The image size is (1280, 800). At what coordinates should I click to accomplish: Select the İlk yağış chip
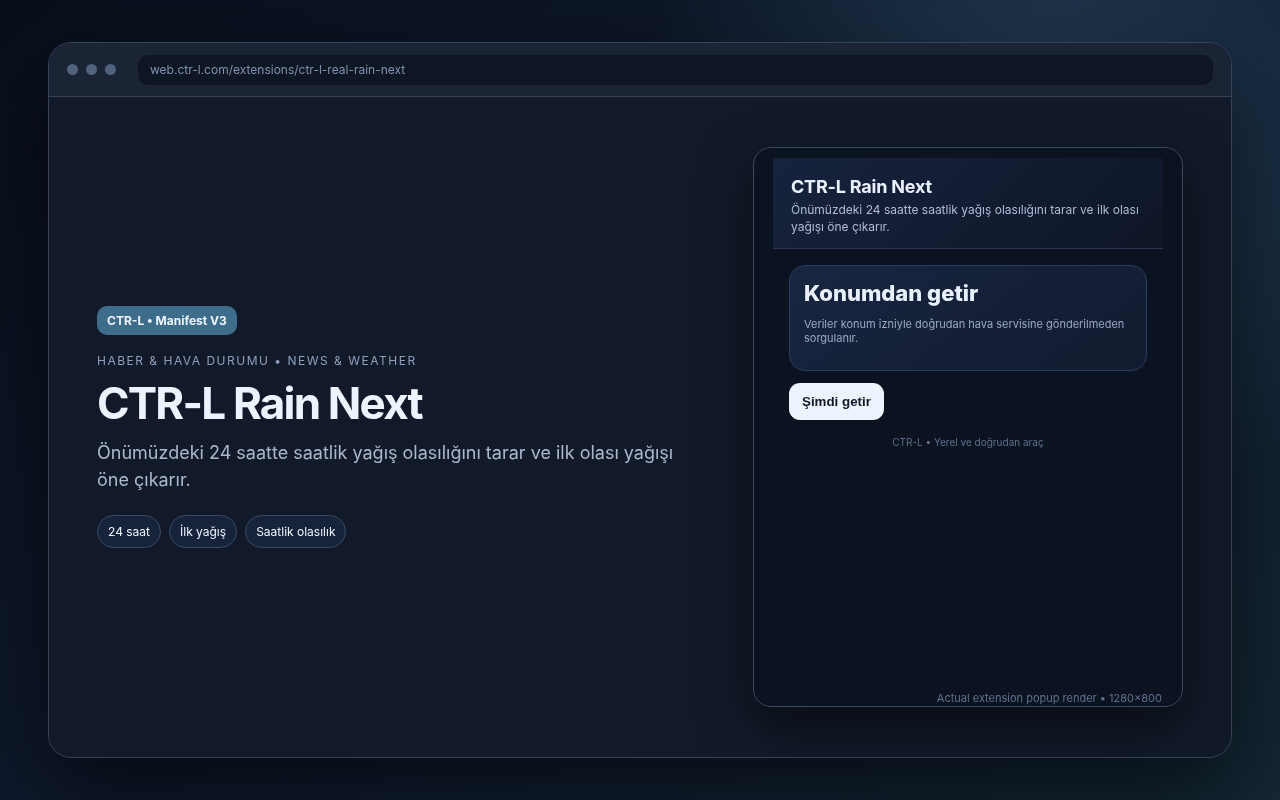point(203,531)
